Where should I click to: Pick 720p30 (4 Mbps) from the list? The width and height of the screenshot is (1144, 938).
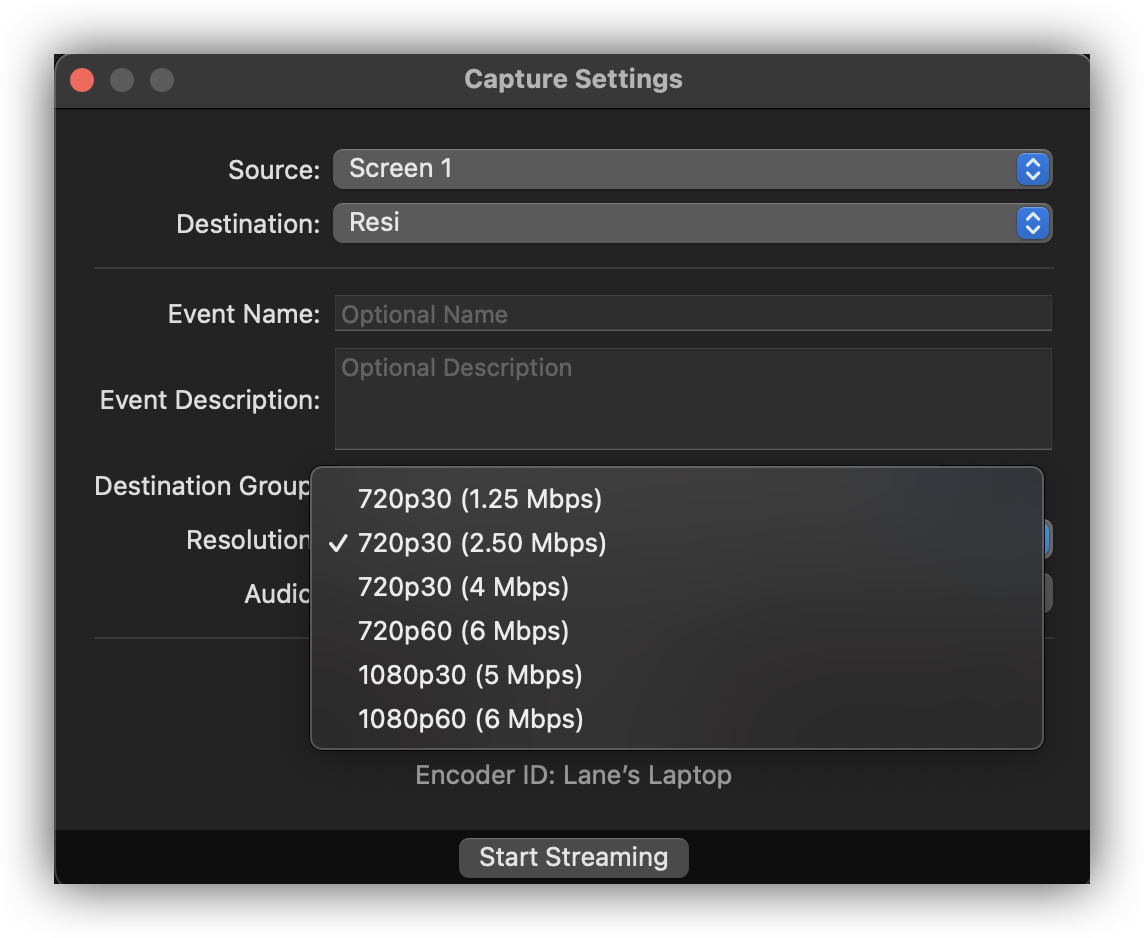pyautogui.click(x=463, y=587)
